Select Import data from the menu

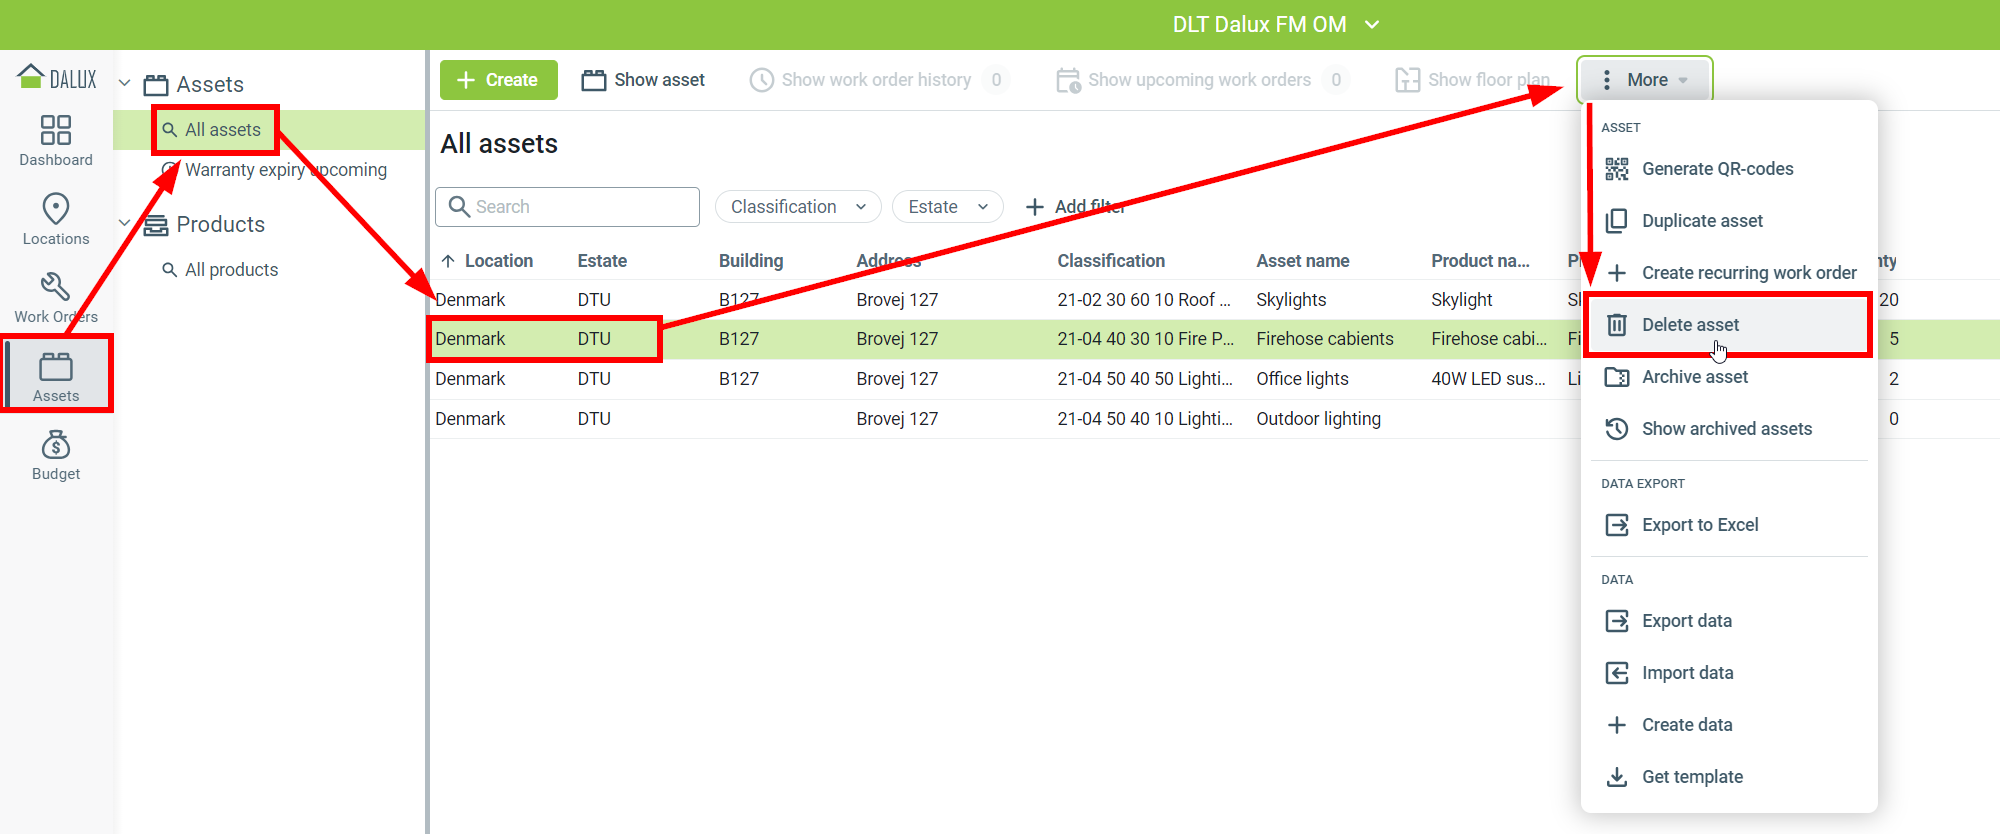coord(1687,673)
